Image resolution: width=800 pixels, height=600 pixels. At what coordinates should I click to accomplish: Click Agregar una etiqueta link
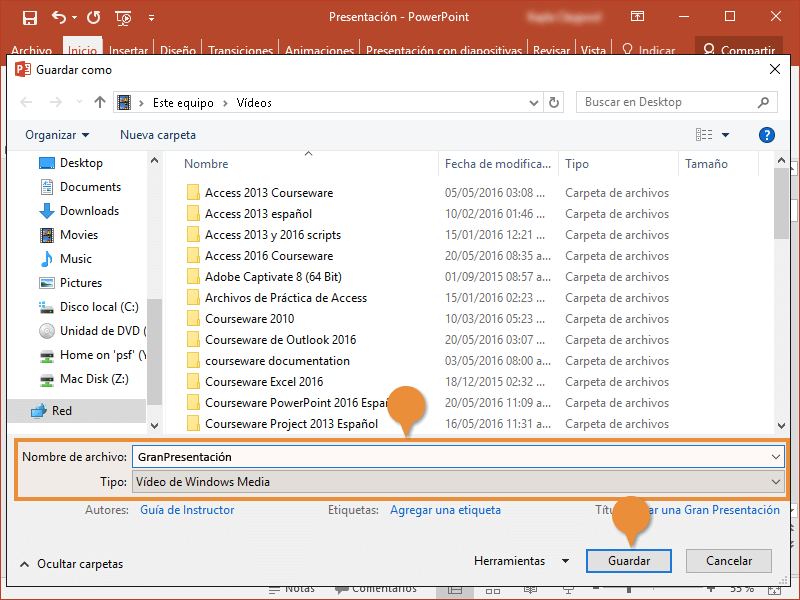[x=445, y=510]
